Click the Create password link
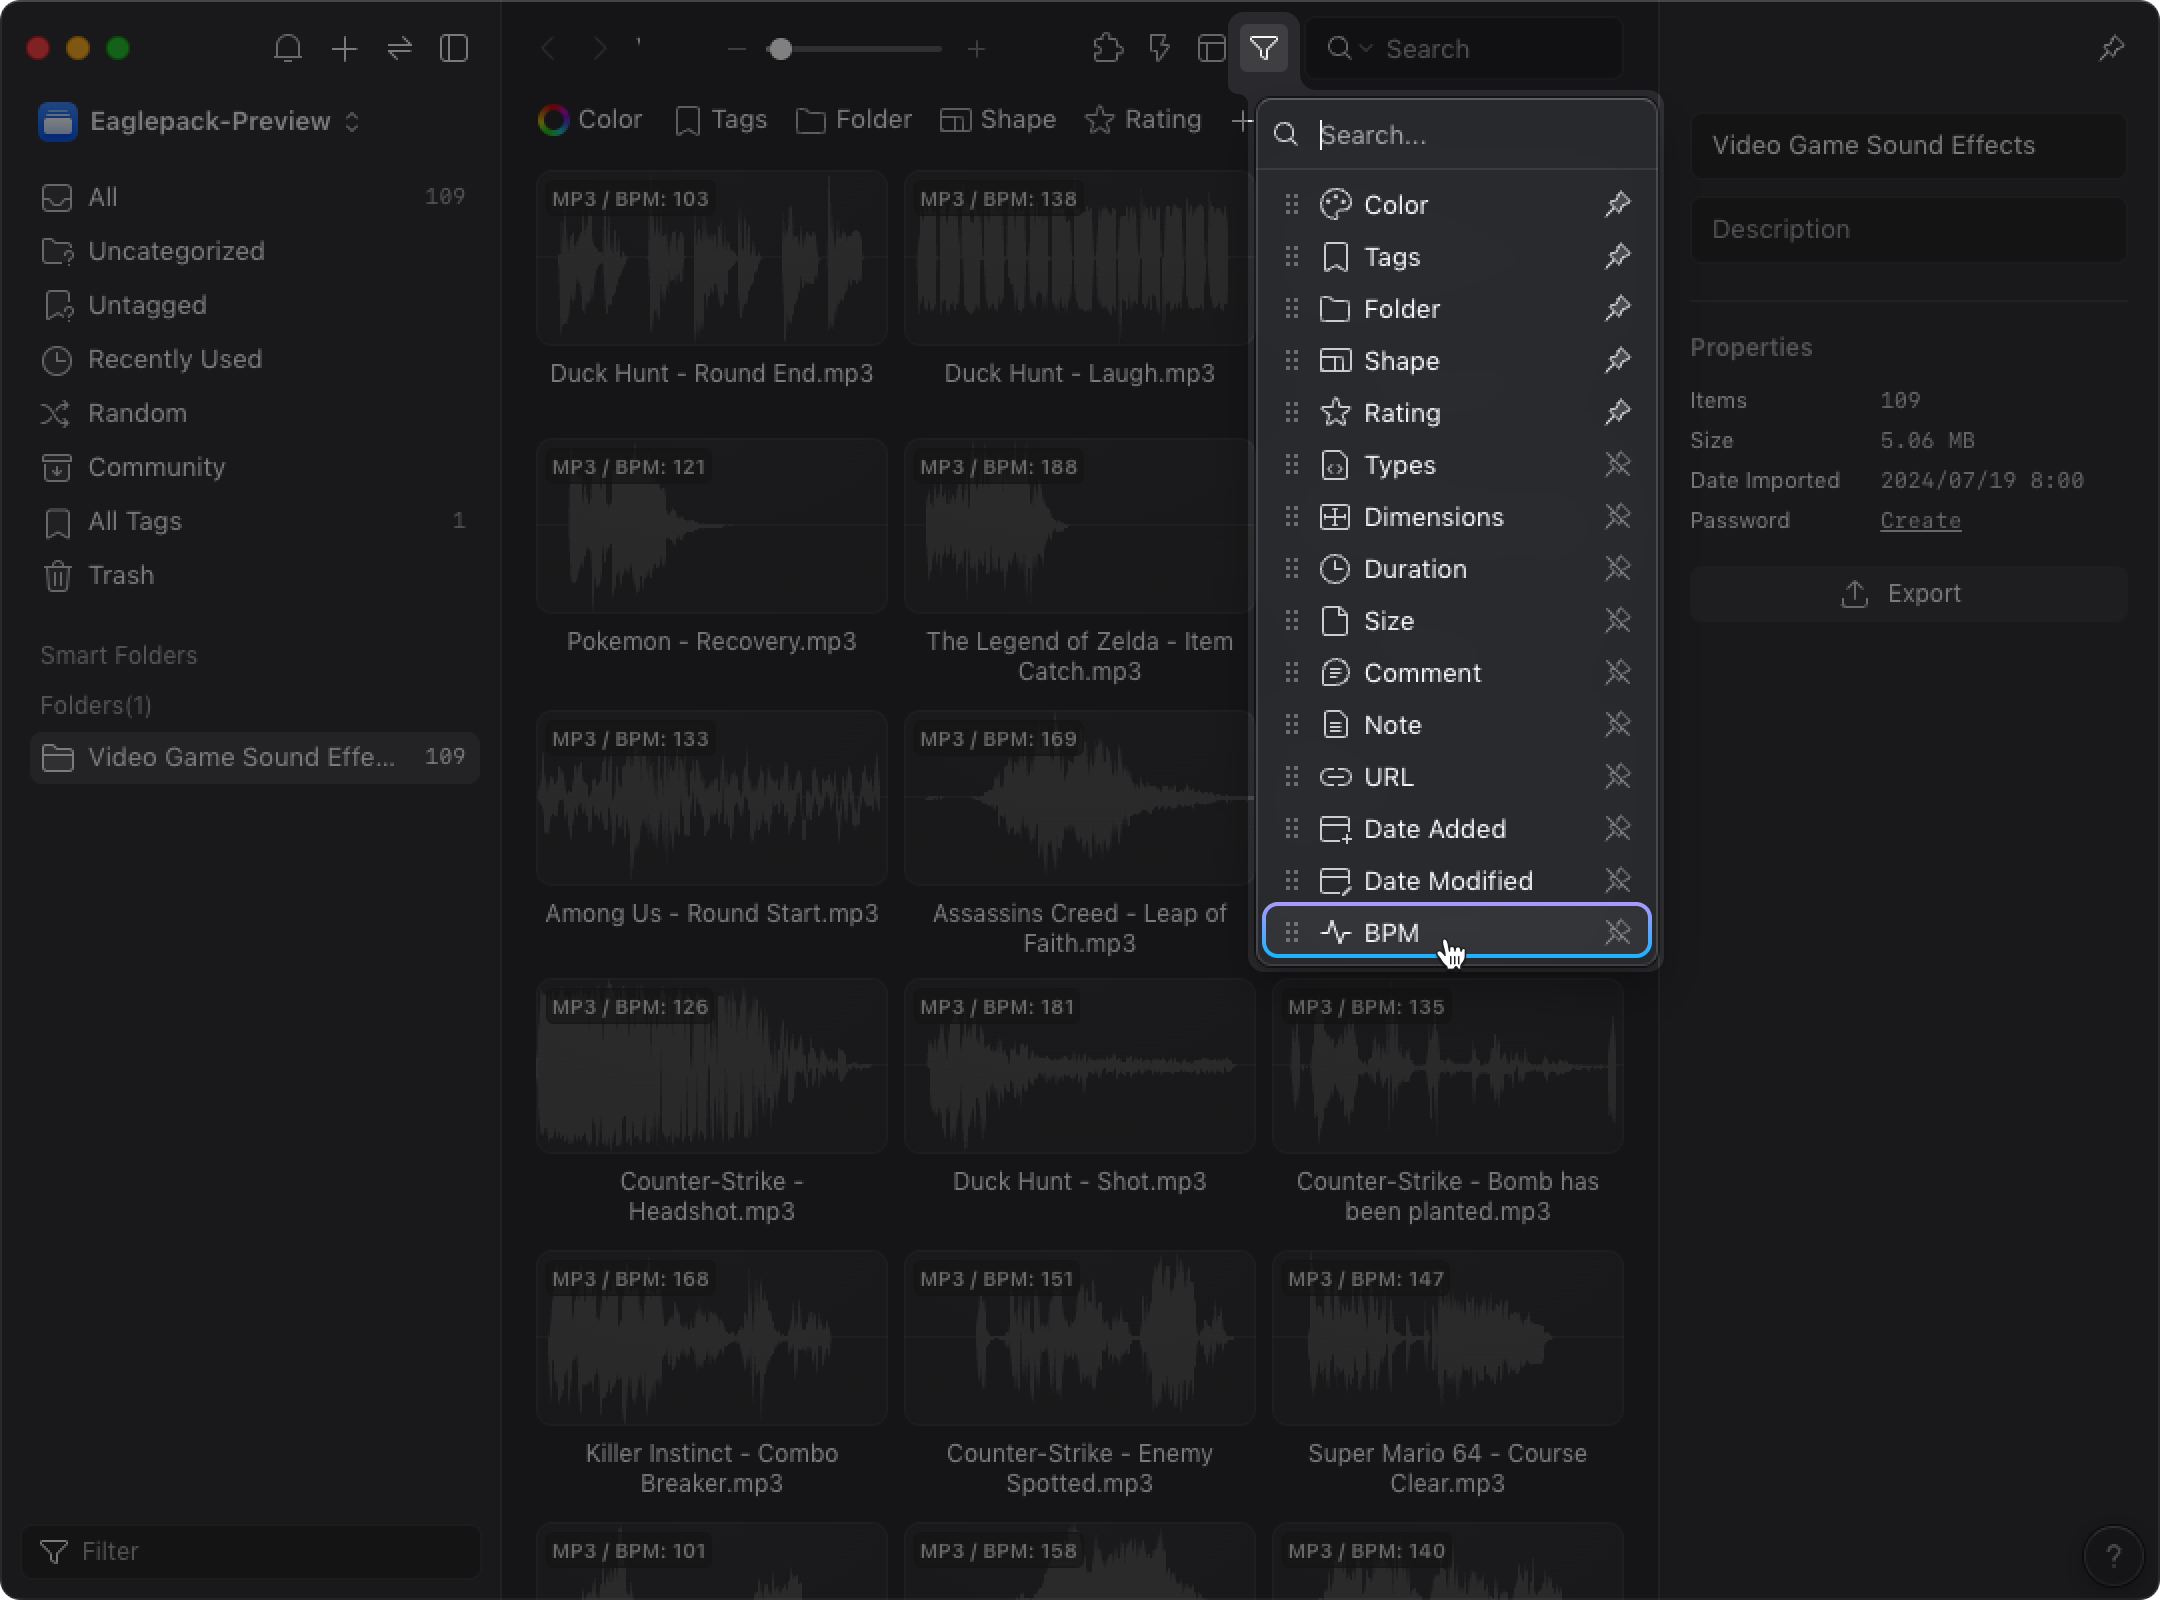The height and width of the screenshot is (1600, 2160). pyautogui.click(x=1921, y=519)
